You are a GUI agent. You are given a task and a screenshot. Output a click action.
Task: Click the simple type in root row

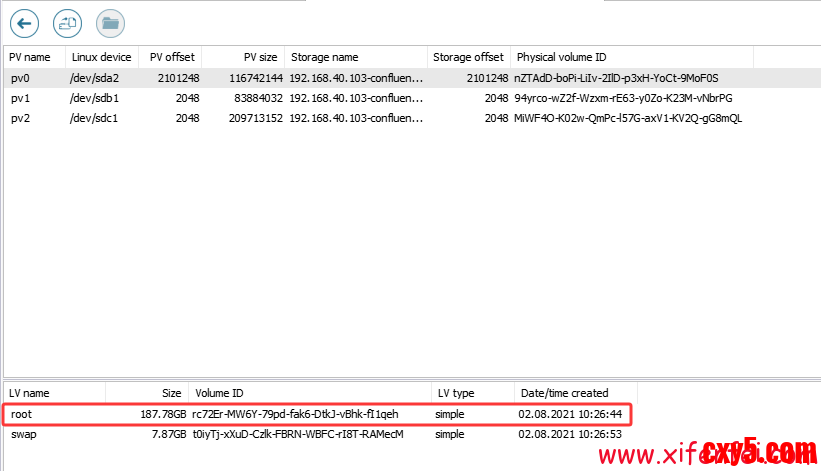[450, 414]
